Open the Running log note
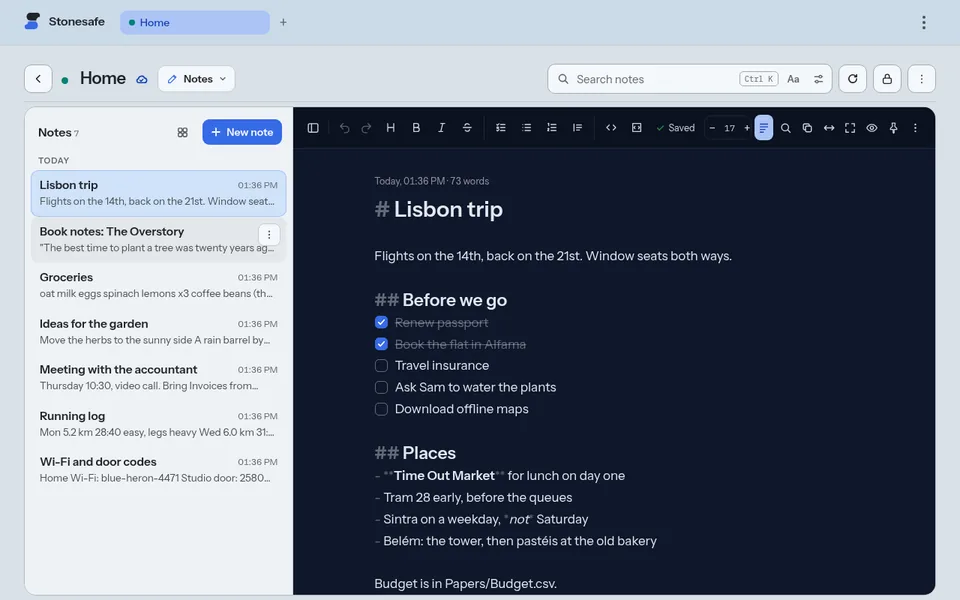960x600 pixels. point(159,424)
